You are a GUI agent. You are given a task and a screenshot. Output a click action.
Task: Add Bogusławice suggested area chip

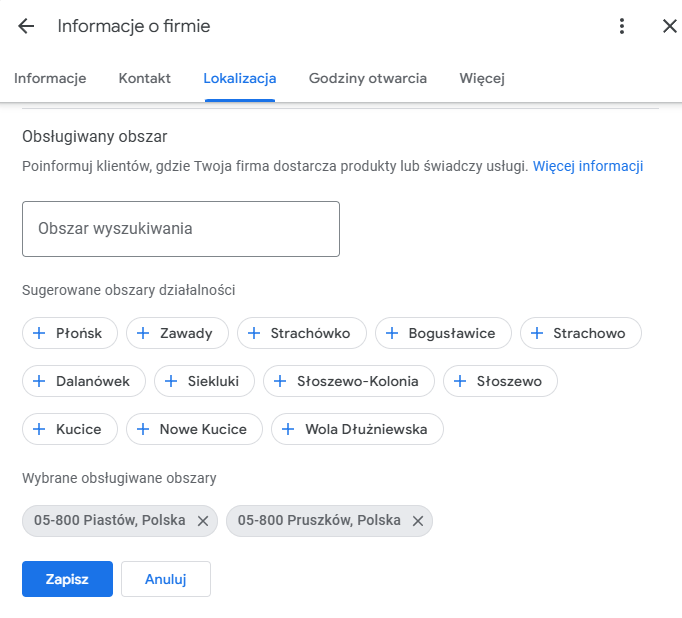[x=443, y=333]
